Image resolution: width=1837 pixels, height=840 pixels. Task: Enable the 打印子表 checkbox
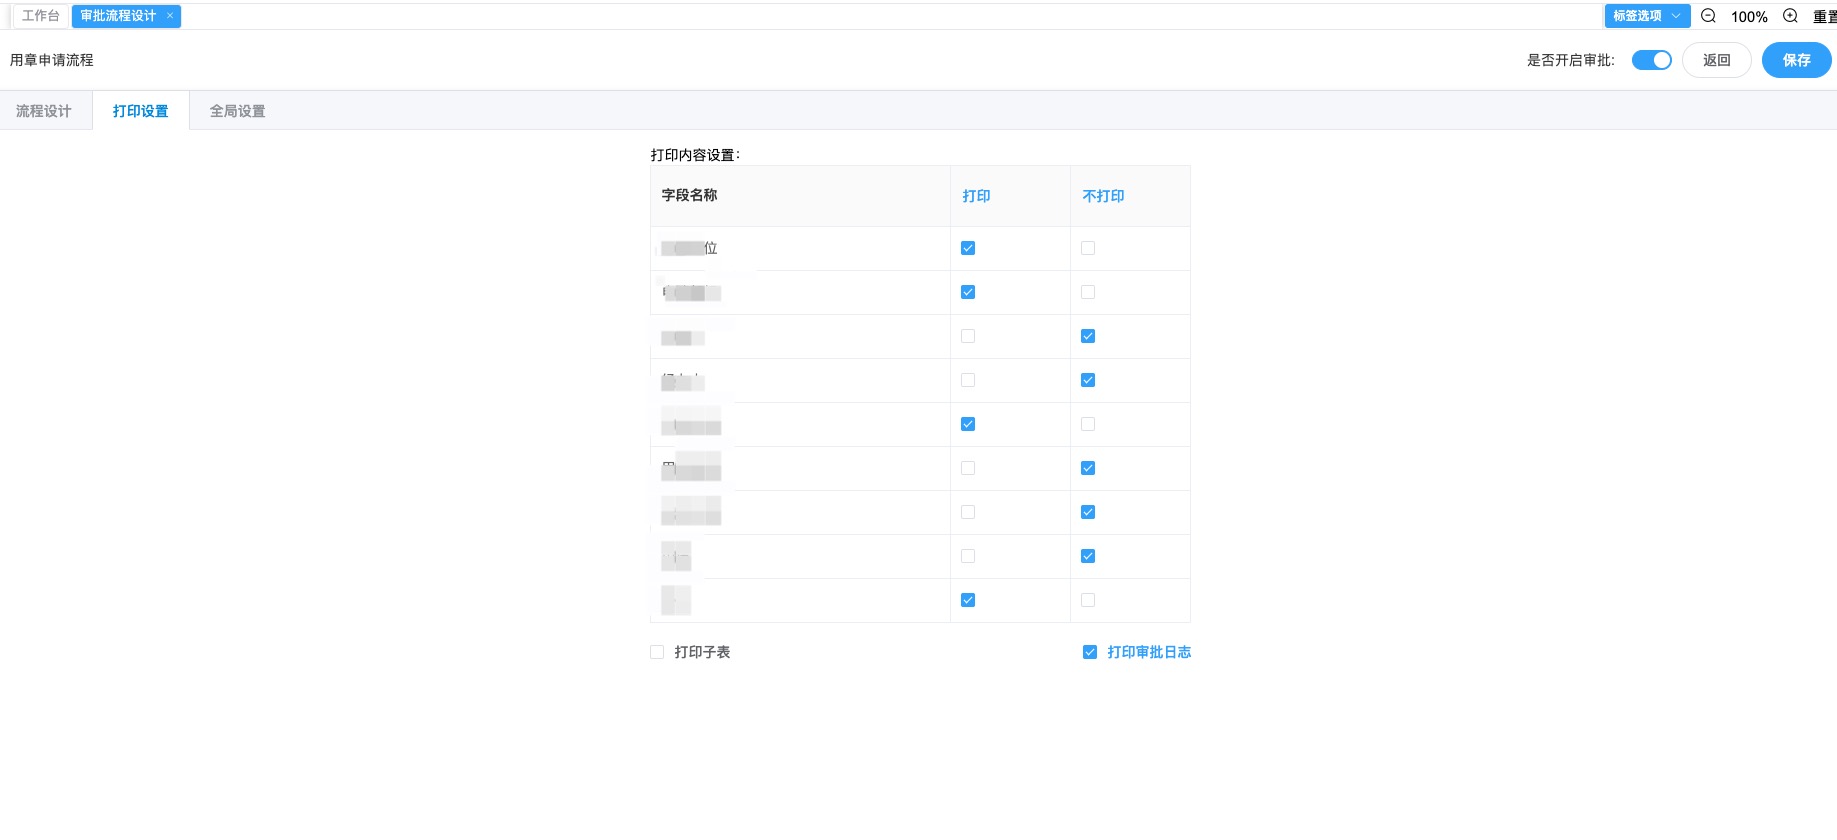pos(657,652)
